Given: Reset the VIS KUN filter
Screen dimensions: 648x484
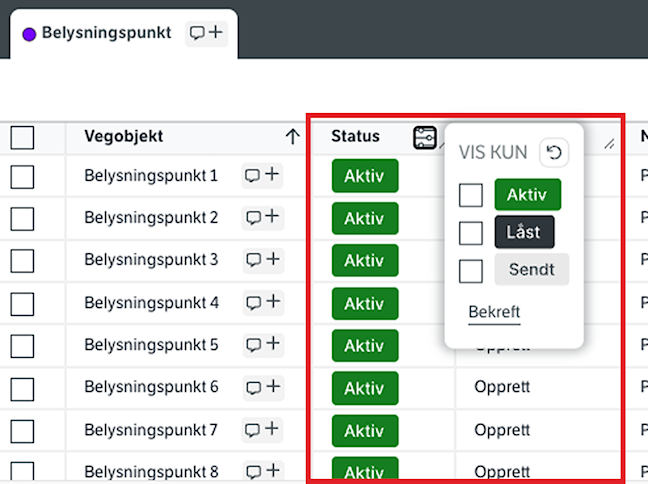Looking at the screenshot, I should 554,153.
